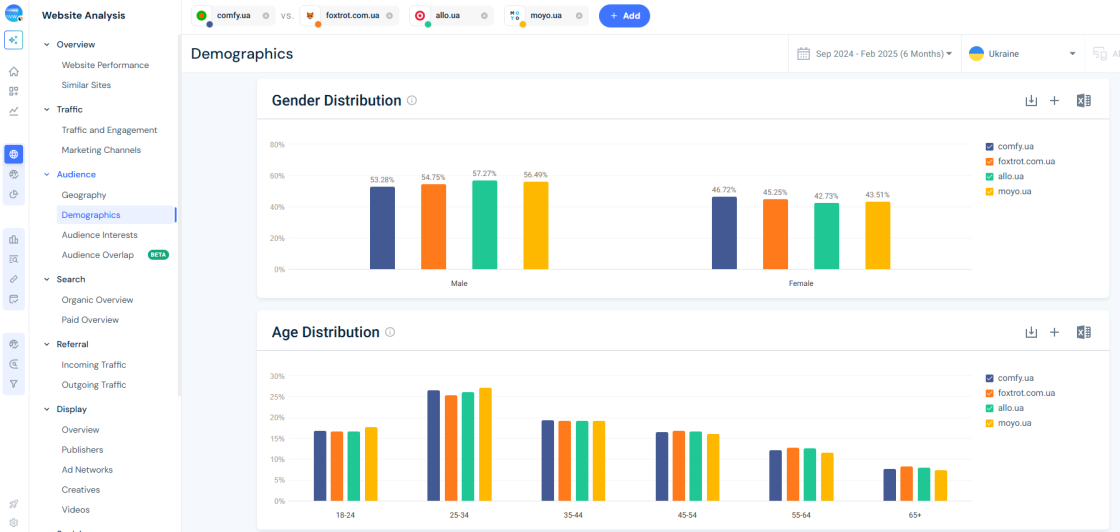
Task: Remove comfy.ua from the comparison
Action: click(x=266, y=16)
